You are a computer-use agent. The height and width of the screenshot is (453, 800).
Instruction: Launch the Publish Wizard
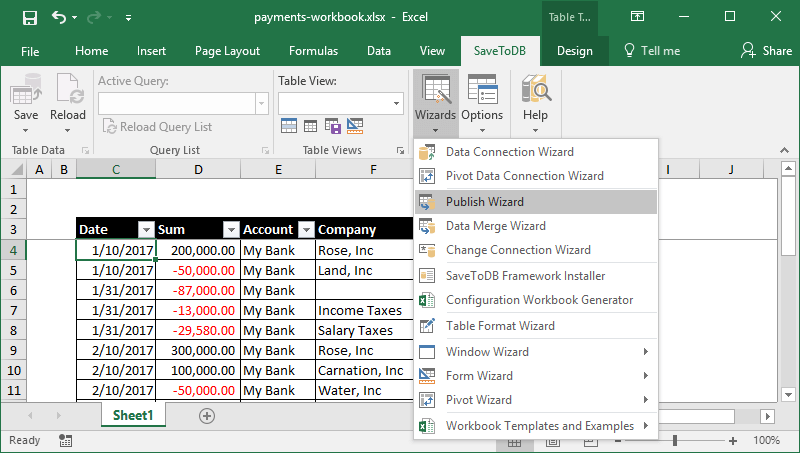pyautogui.click(x=536, y=202)
